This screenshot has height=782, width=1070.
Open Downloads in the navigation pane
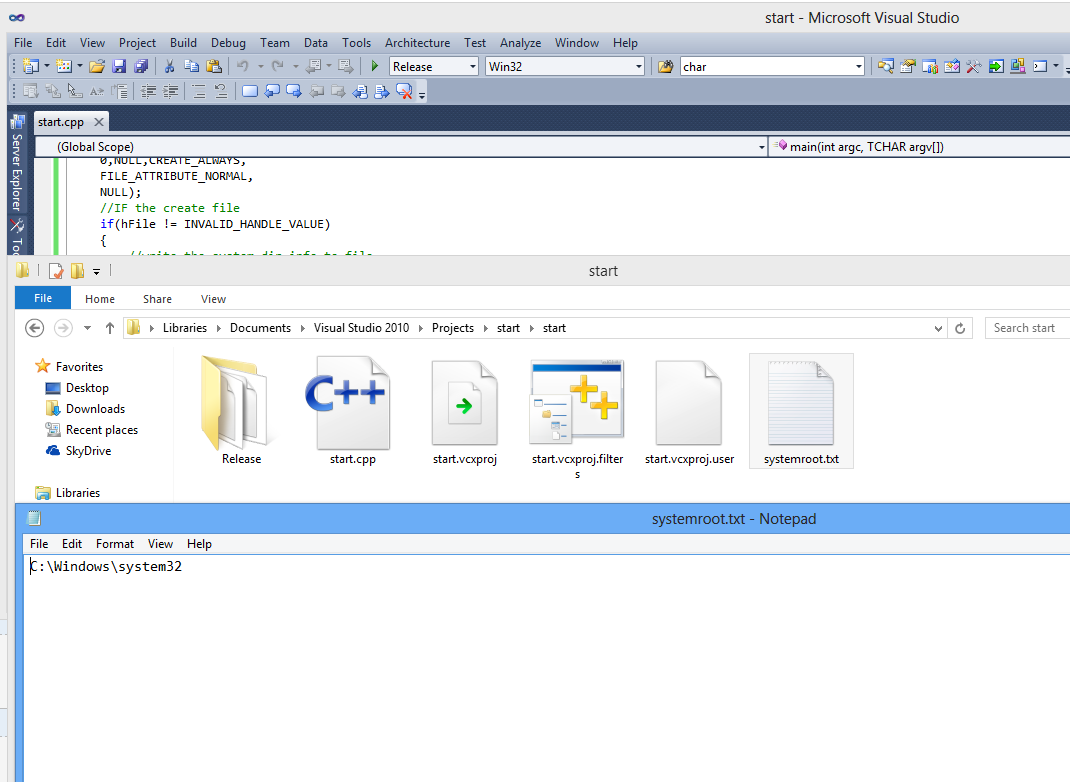coord(85,409)
